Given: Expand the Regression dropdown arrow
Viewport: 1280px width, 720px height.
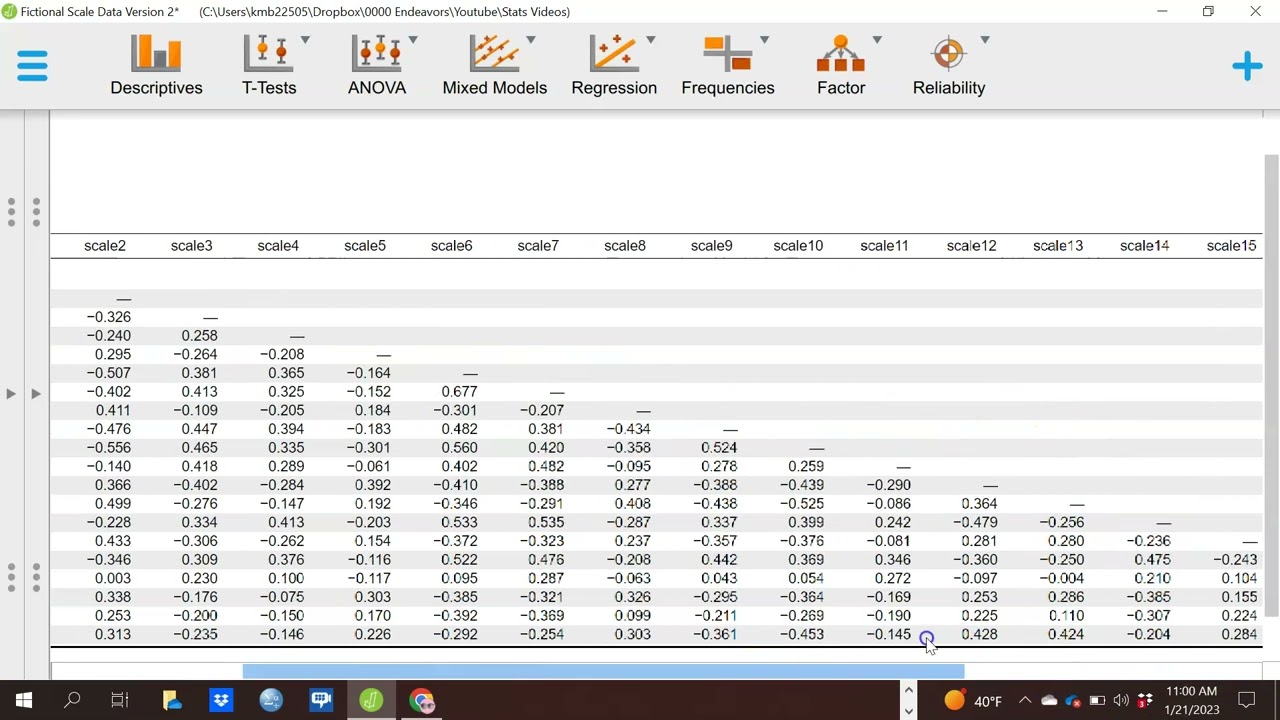Looking at the screenshot, I should pyautogui.click(x=651, y=40).
